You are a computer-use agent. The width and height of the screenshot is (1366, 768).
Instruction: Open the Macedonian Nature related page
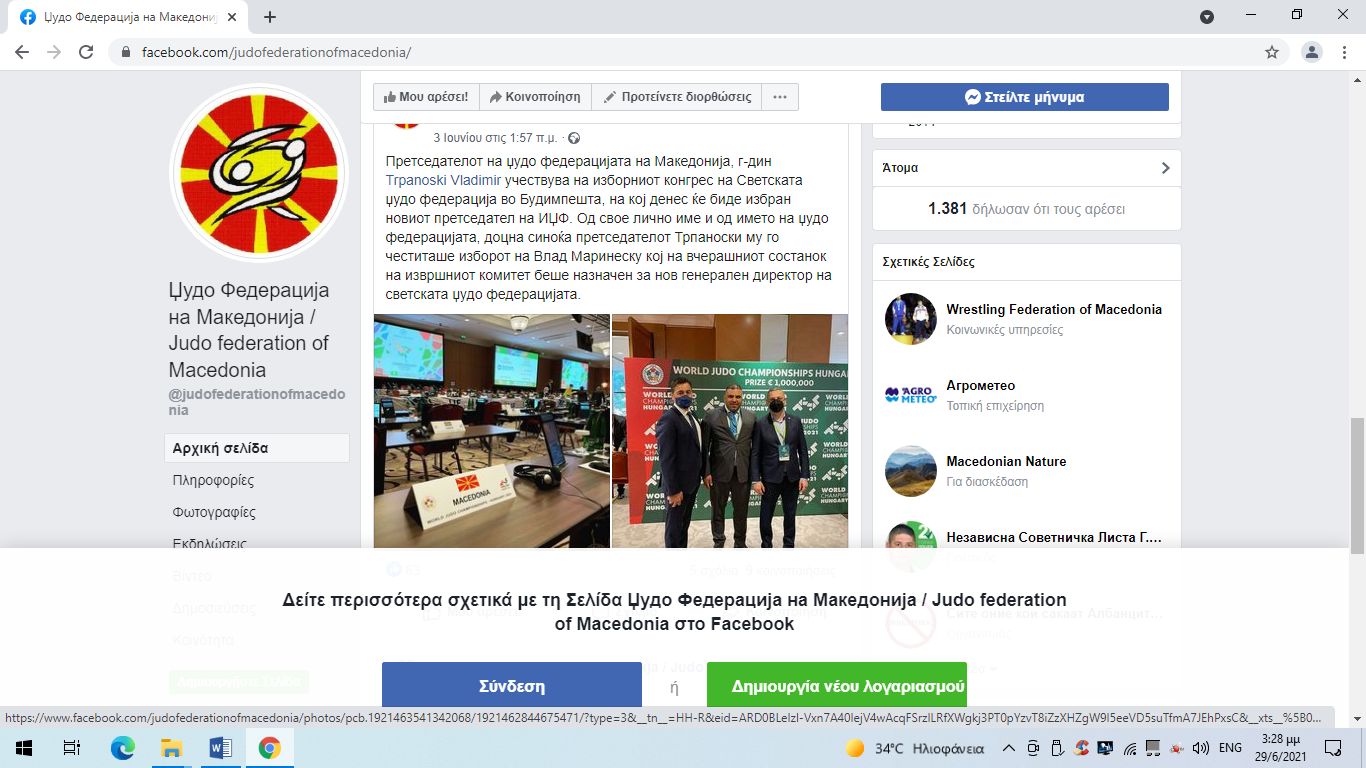click(1006, 461)
